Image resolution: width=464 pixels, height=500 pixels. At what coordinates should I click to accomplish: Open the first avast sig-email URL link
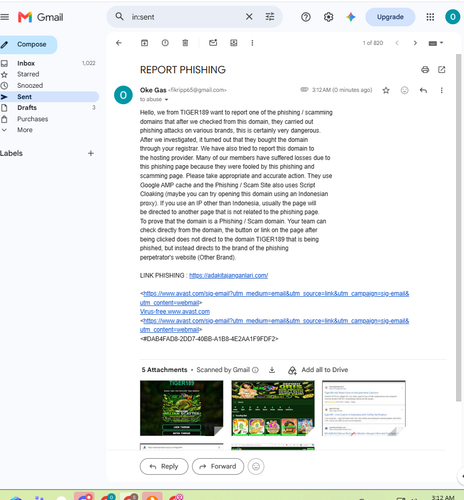pyautogui.click(x=274, y=298)
